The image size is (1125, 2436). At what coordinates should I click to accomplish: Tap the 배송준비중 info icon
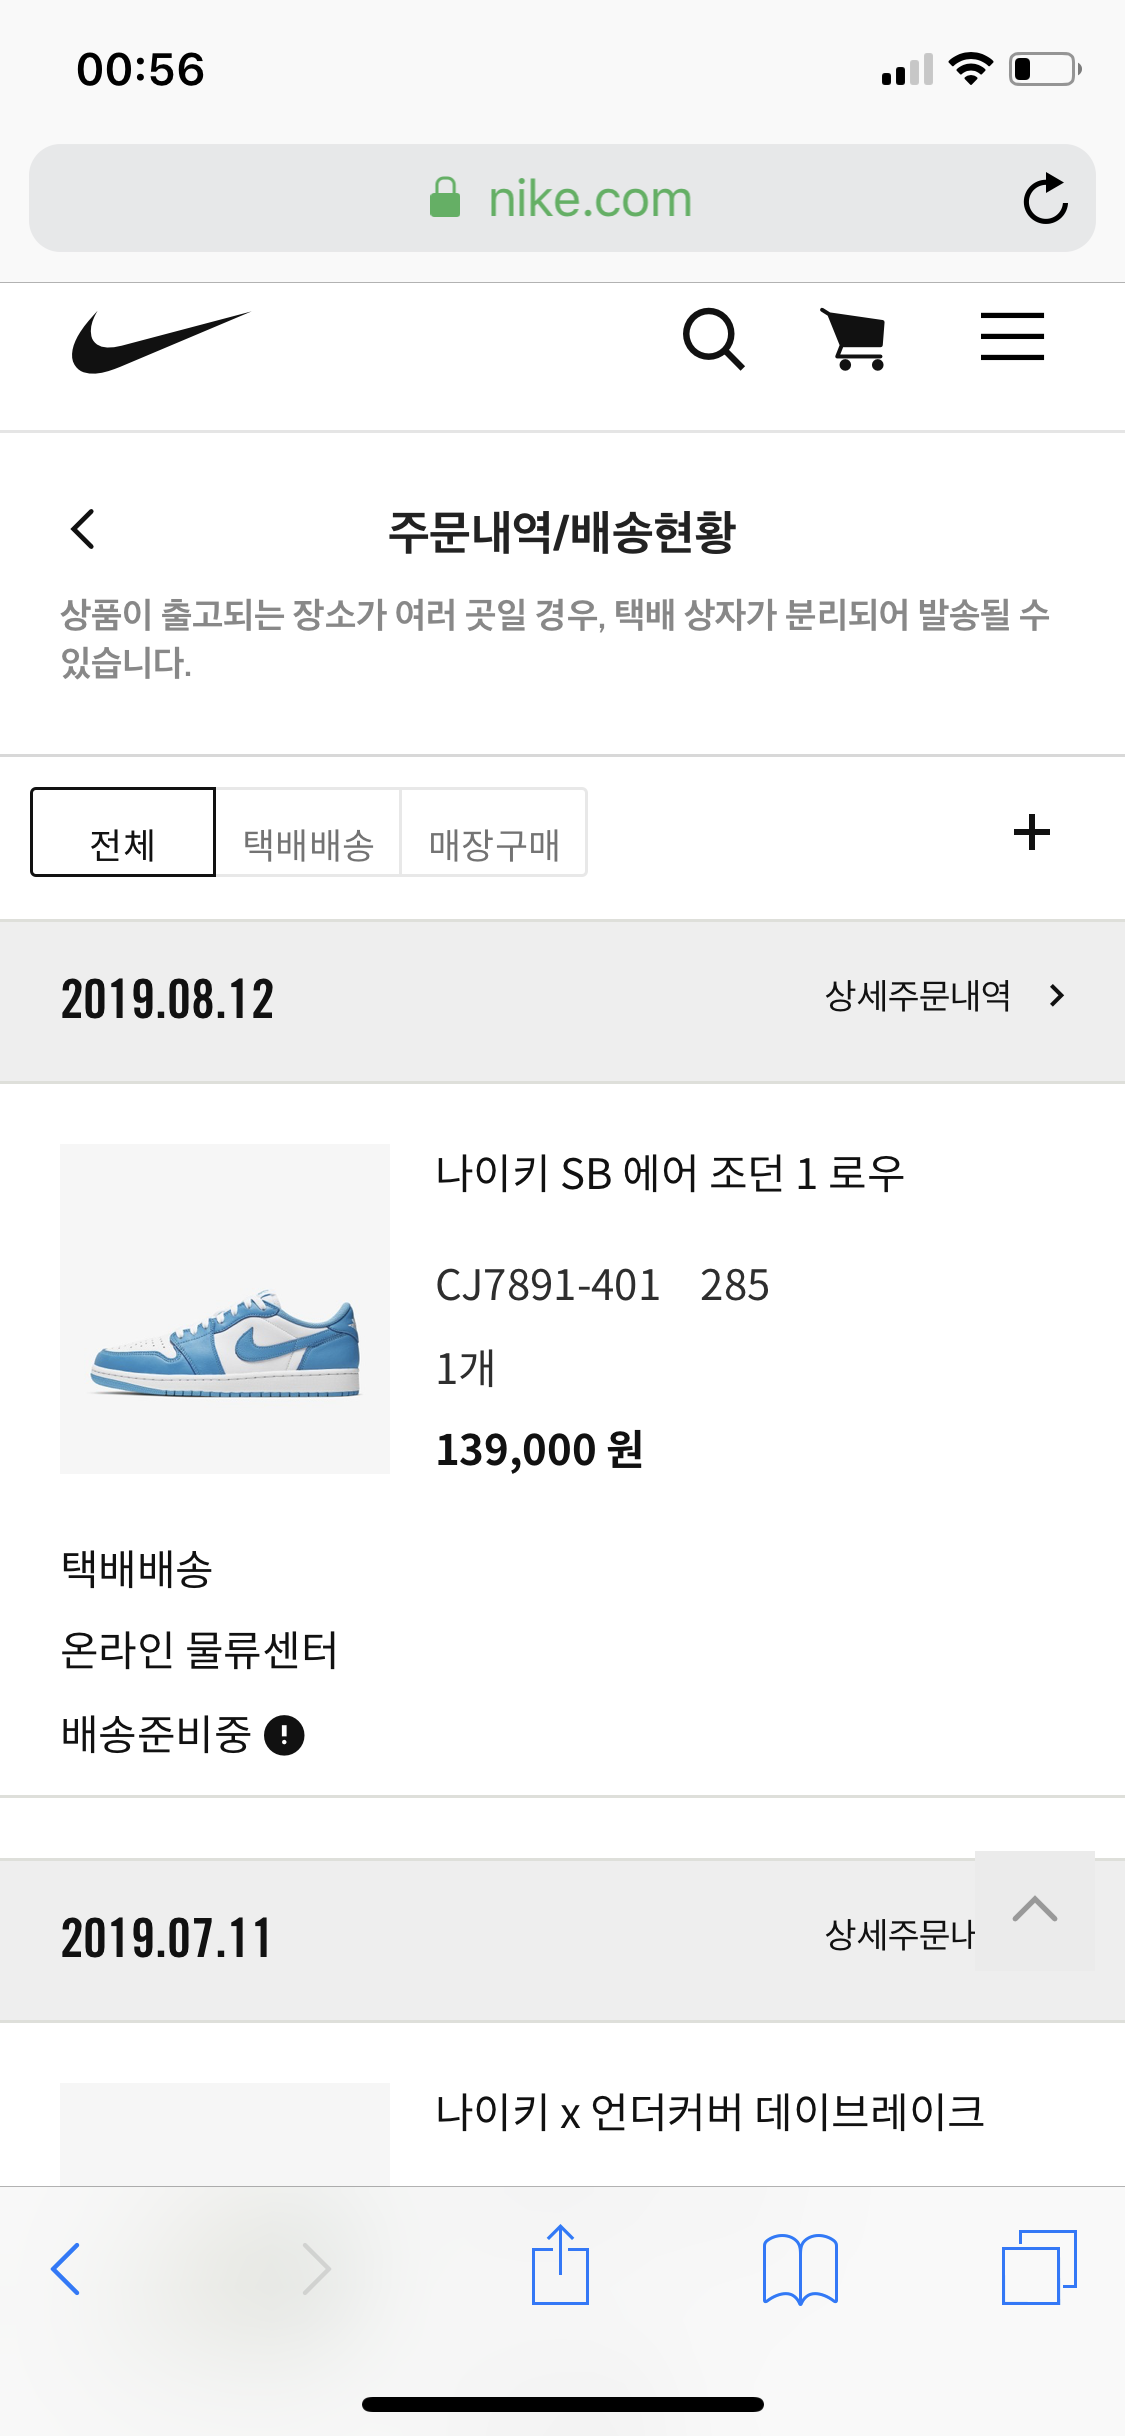click(284, 1735)
